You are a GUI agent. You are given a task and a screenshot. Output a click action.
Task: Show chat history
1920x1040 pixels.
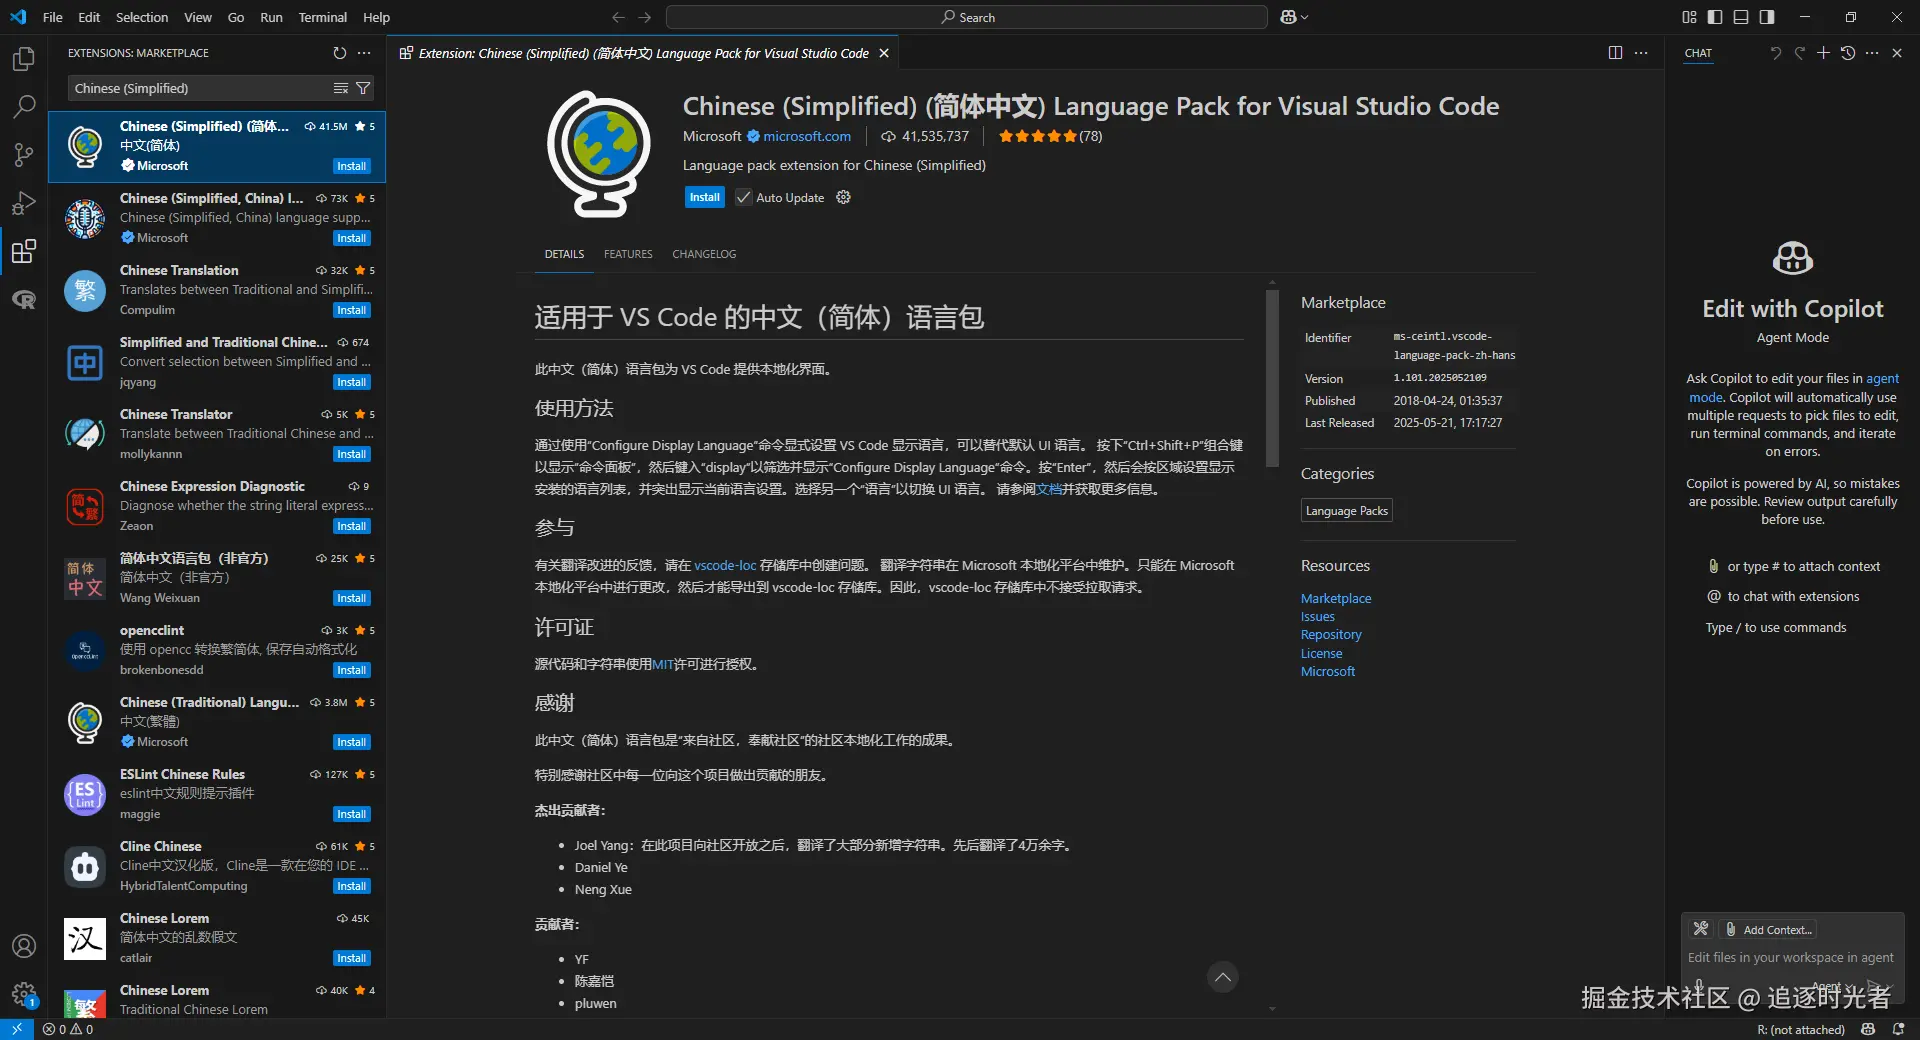[x=1848, y=53]
